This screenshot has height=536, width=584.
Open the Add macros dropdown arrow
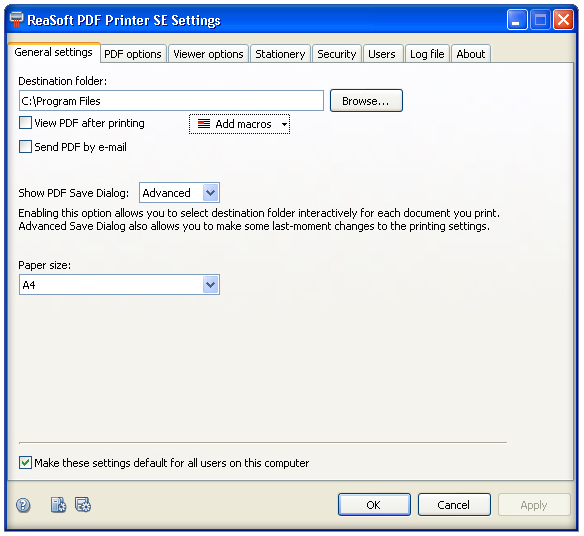tap(284, 124)
